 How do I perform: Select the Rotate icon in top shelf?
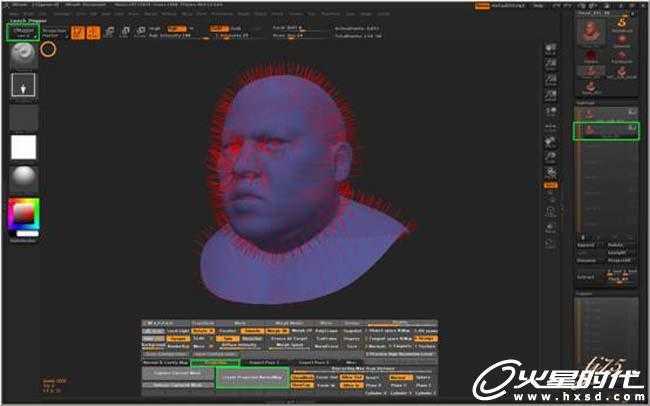(x=141, y=32)
